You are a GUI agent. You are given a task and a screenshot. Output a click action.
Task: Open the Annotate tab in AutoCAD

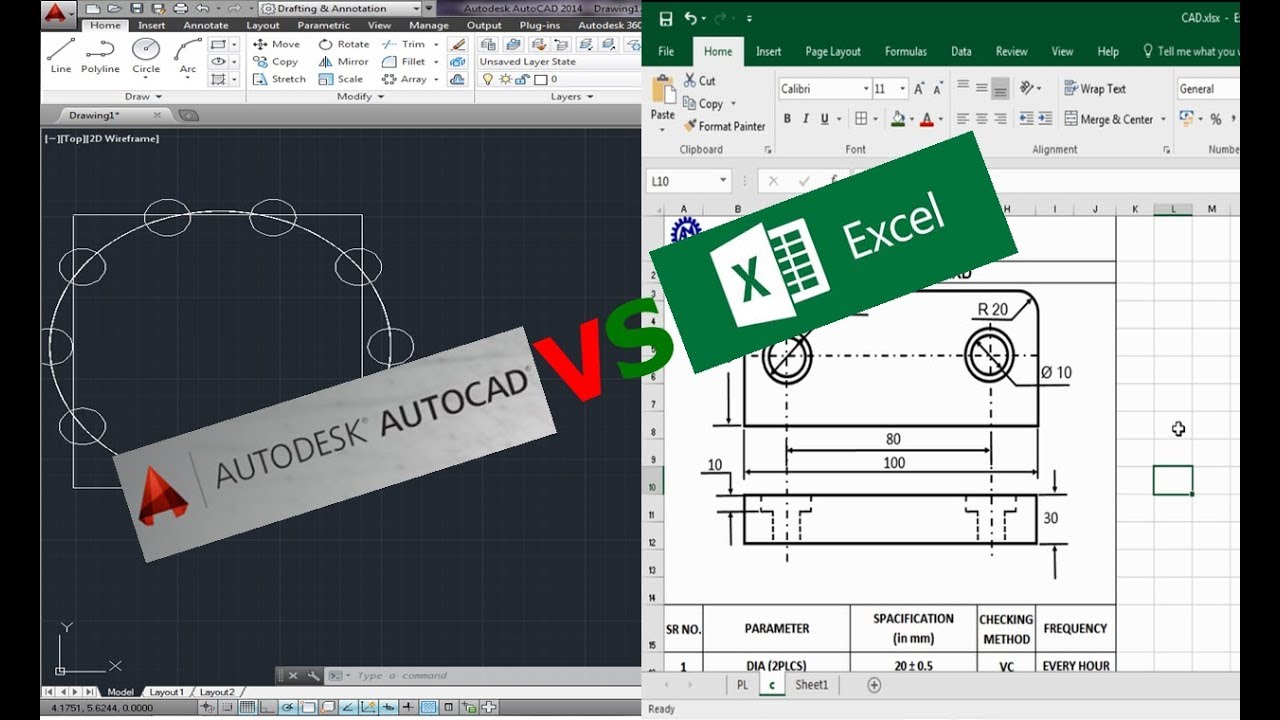pos(206,26)
